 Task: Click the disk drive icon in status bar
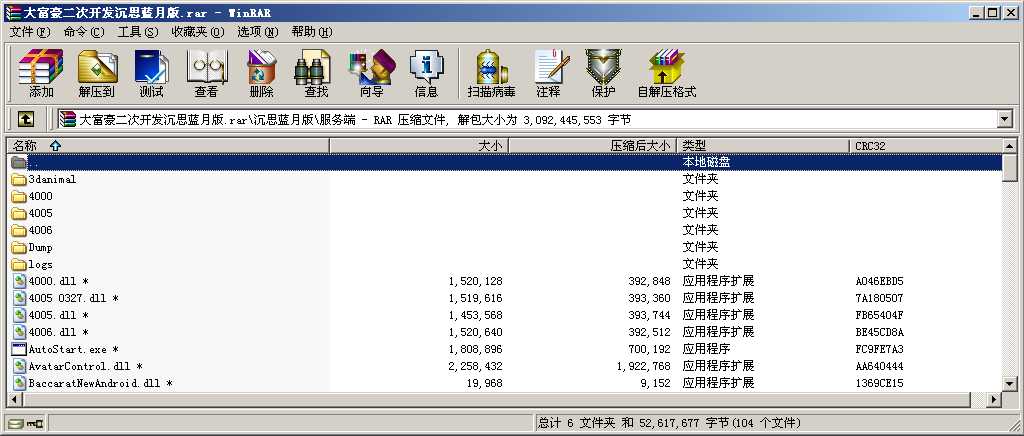click(16, 424)
